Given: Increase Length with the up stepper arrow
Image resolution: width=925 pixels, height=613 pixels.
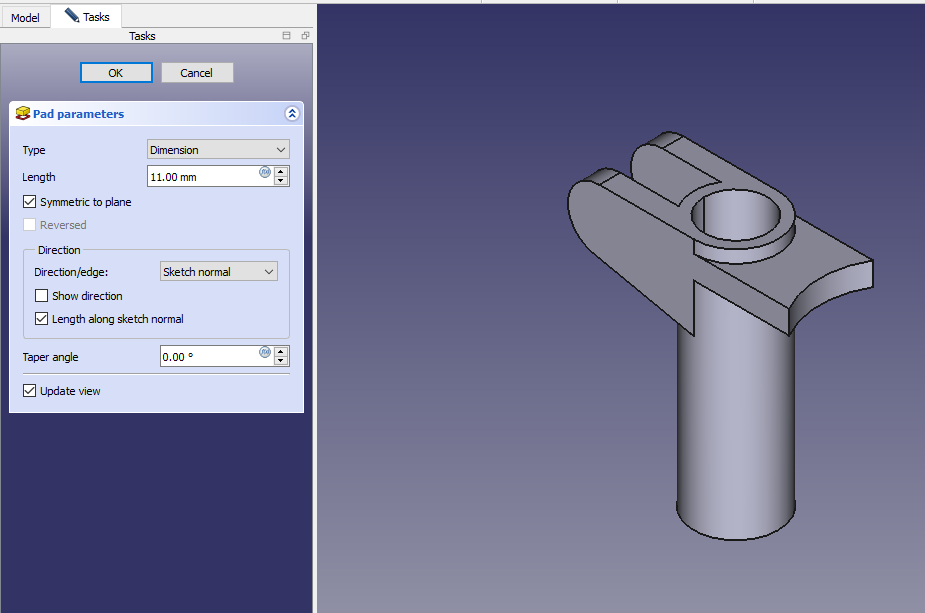Looking at the screenshot, I should (x=281, y=172).
